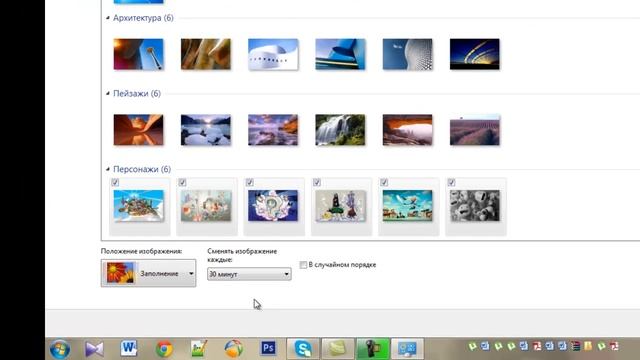Uncheck the question-mark swirl wallpaper checkbox
Image resolution: width=640 pixels, height=360 pixels.
pyautogui.click(x=250, y=182)
